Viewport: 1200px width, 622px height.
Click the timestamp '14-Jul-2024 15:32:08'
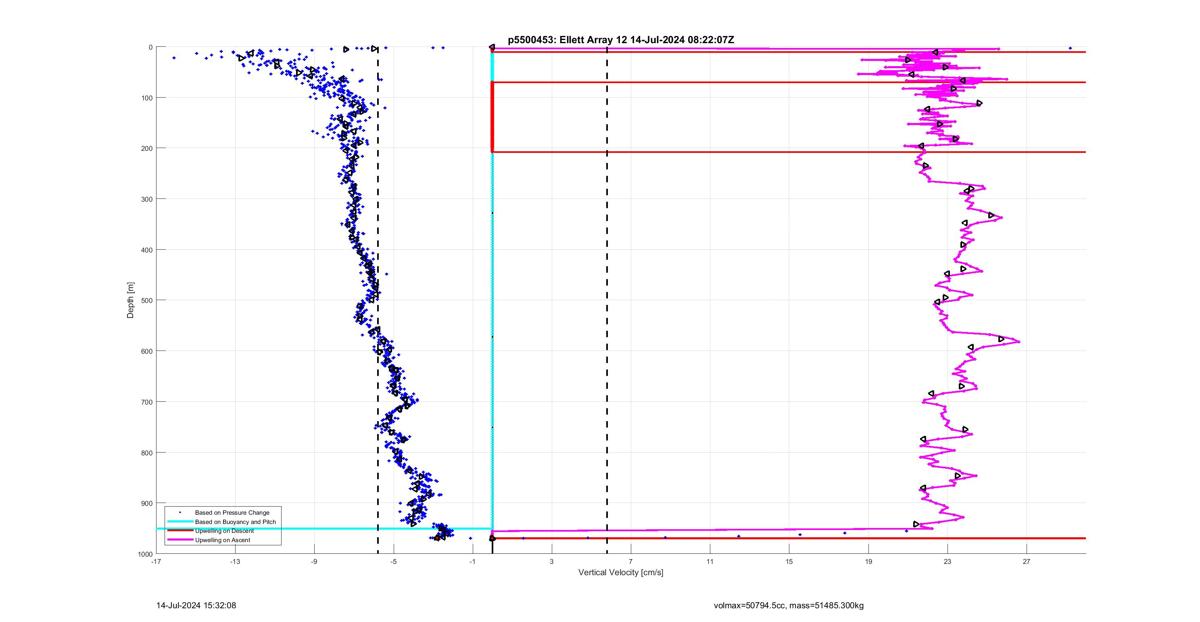click(x=196, y=605)
